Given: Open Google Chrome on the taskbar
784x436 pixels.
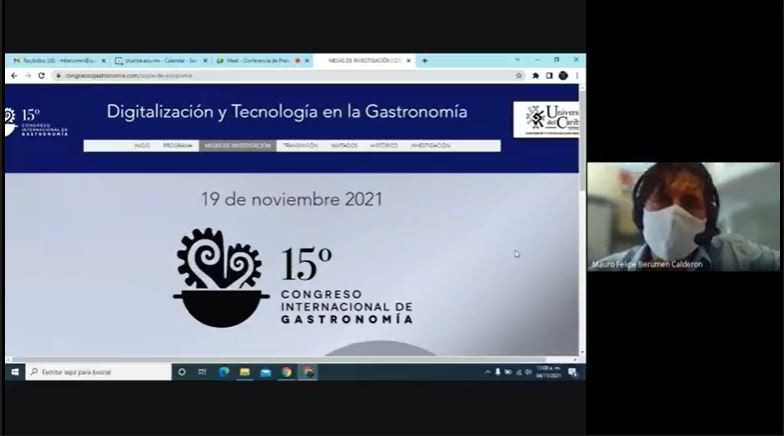Looking at the screenshot, I should pyautogui.click(x=286, y=372).
